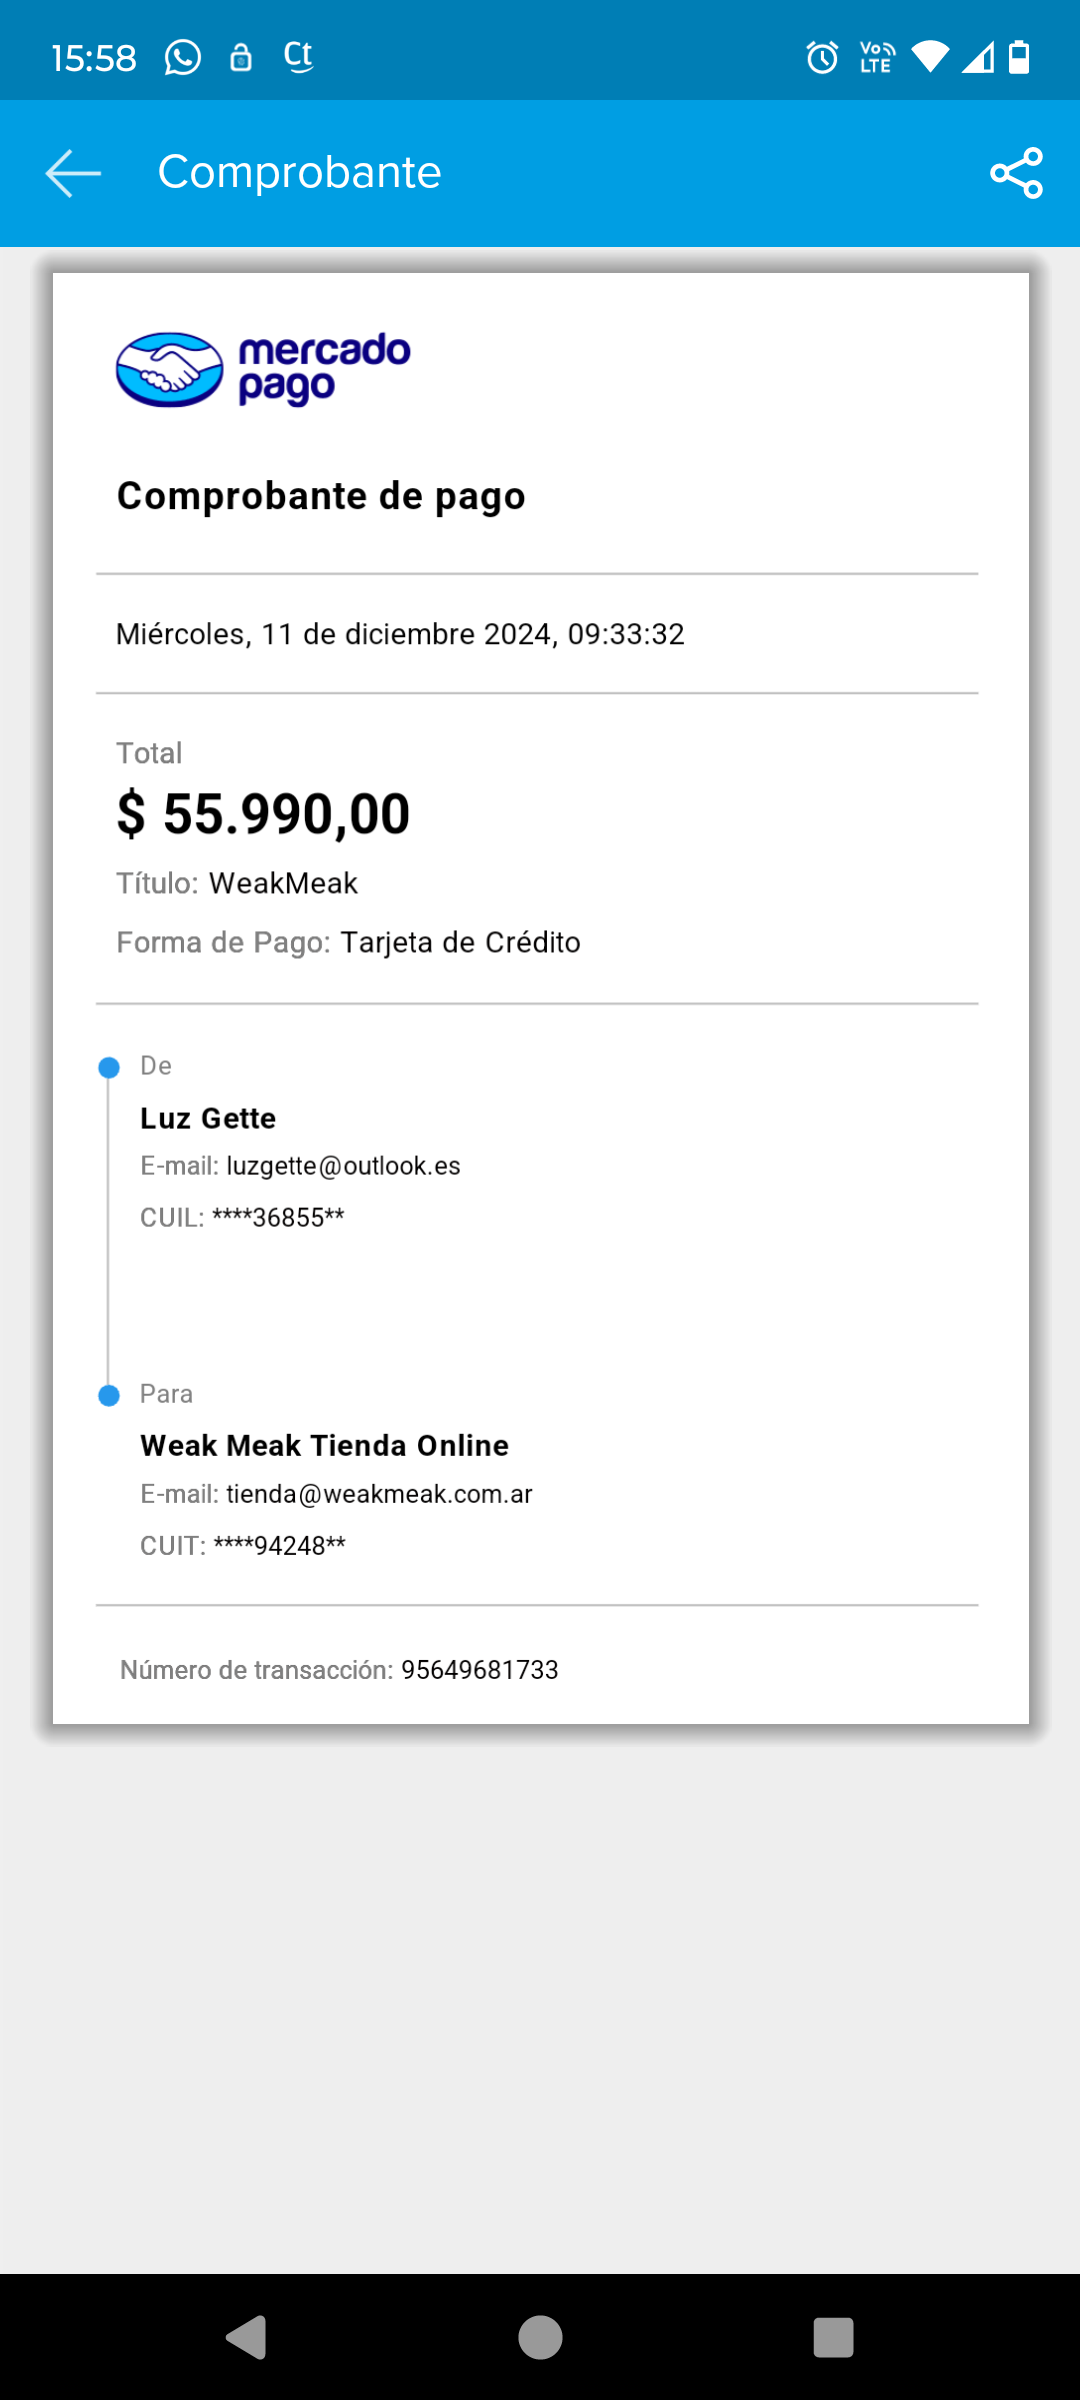This screenshot has width=1080, height=2400.
Task: Tap the transaction number 95649681733
Action: pos(480,1670)
